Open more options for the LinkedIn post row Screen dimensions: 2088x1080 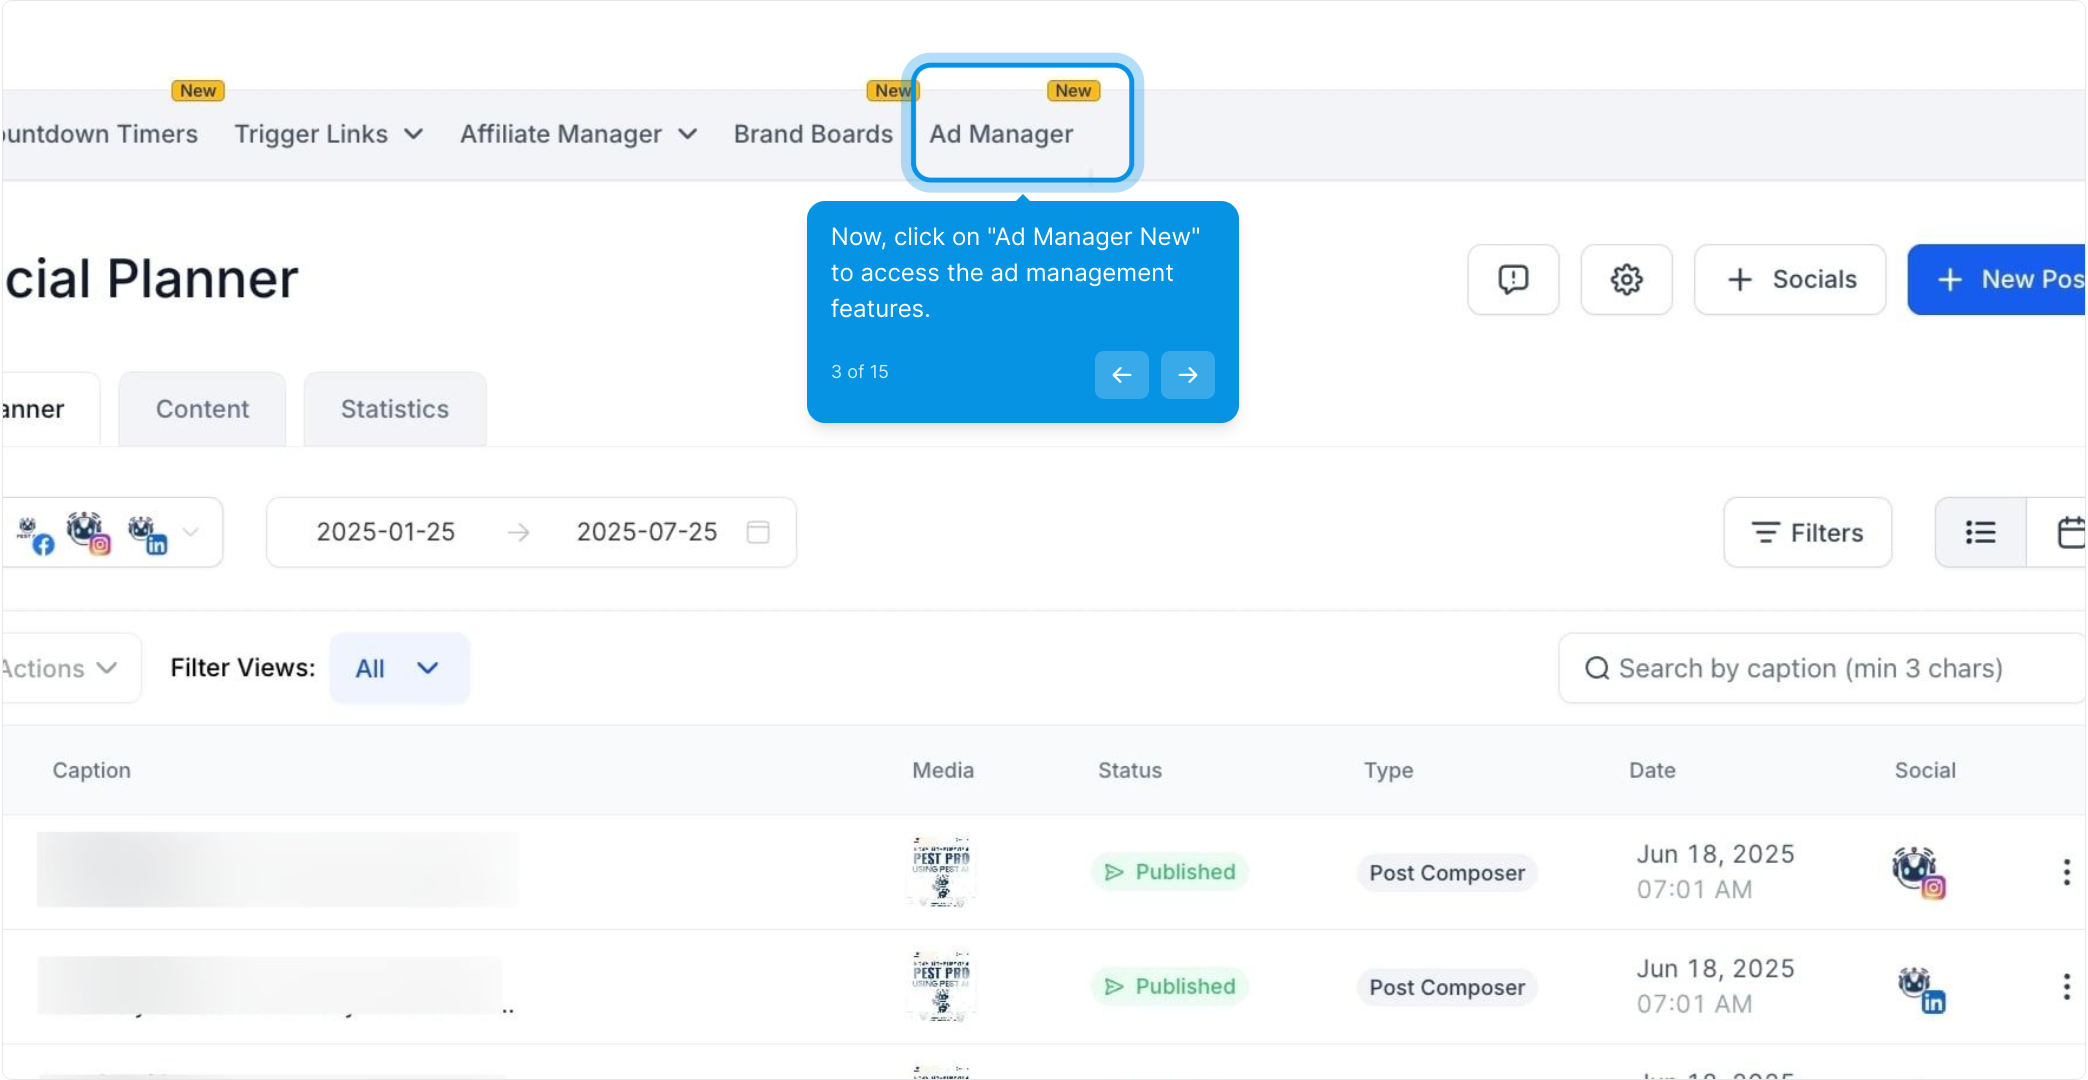tap(2066, 987)
